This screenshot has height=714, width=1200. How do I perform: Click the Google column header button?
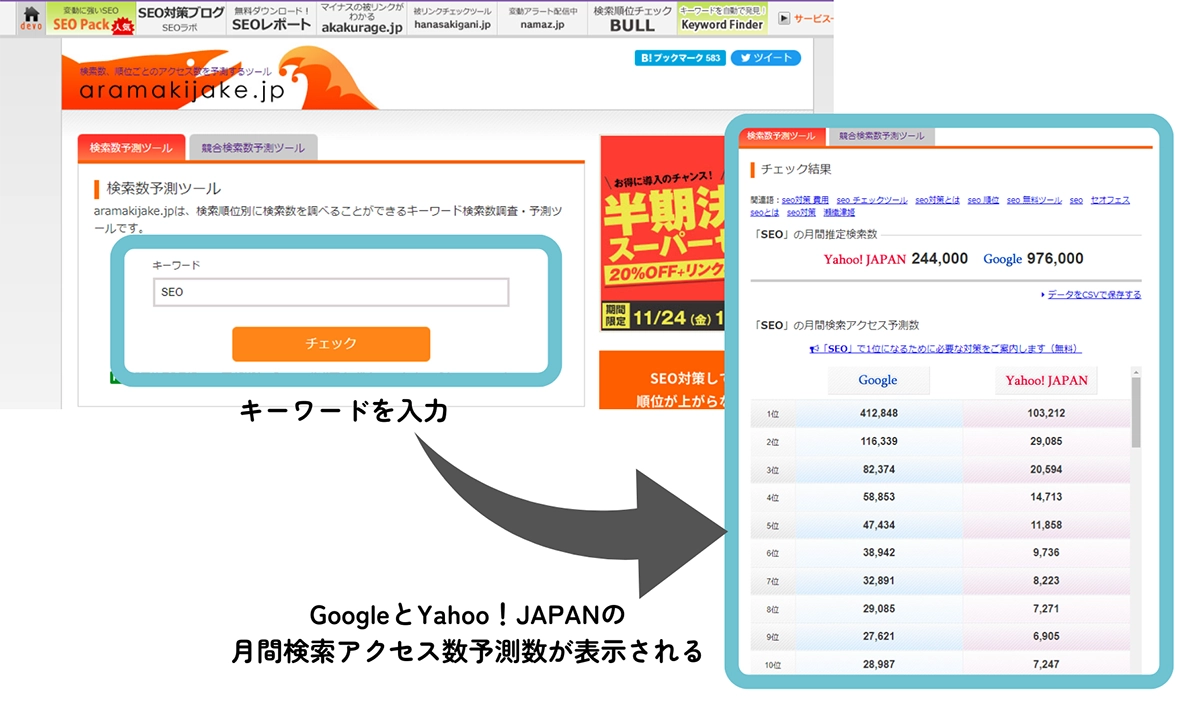pos(878,380)
